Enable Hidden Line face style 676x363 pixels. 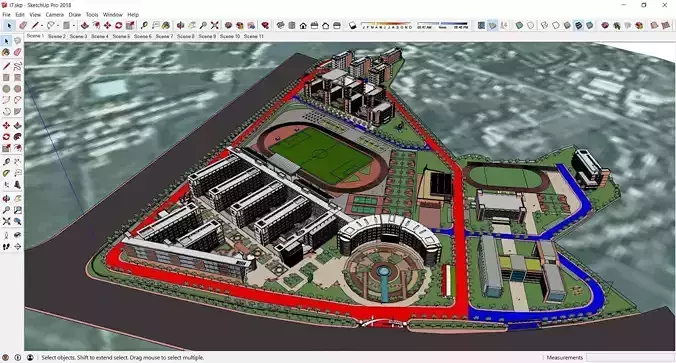pyautogui.click(x=556, y=25)
